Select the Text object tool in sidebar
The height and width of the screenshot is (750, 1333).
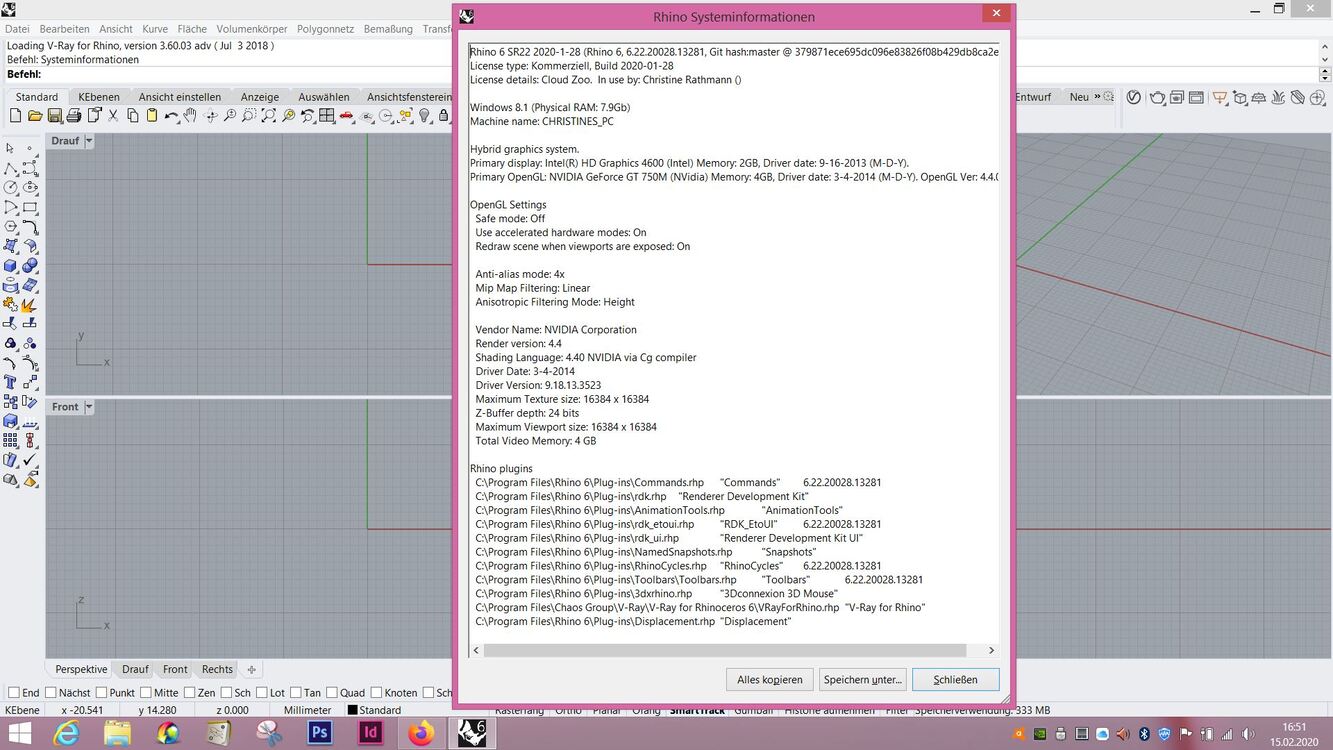[x=10, y=382]
